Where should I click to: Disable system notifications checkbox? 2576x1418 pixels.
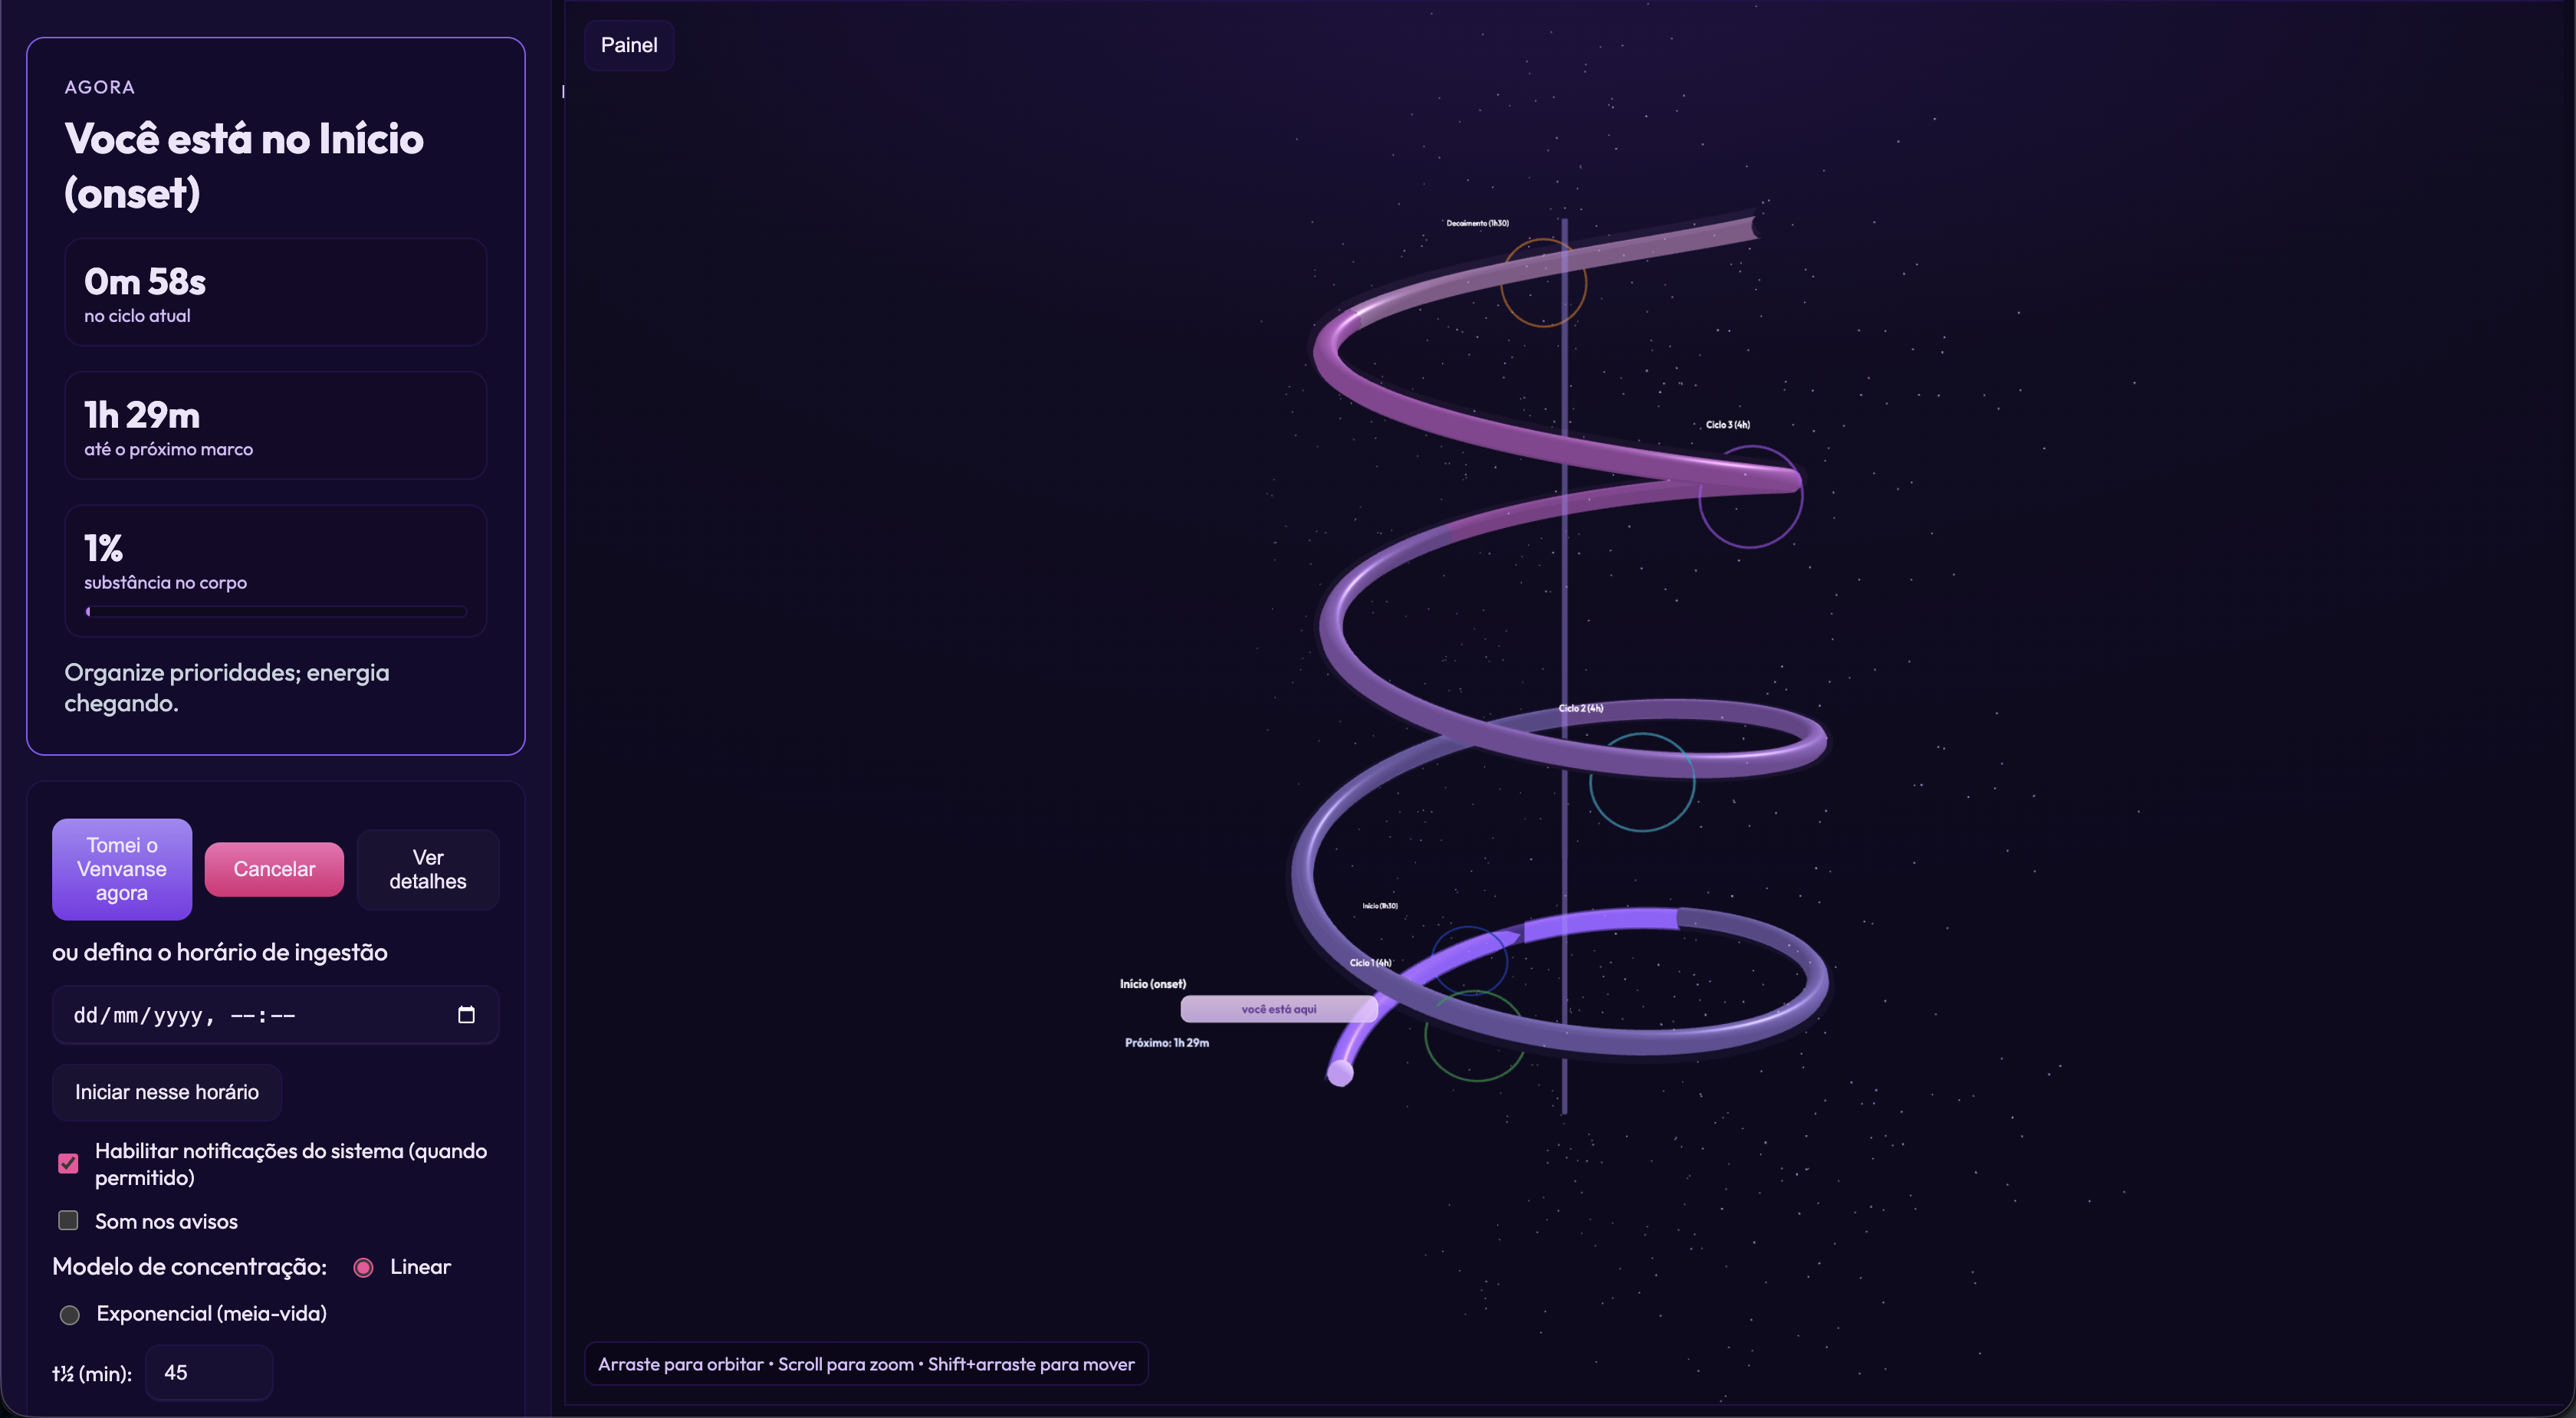point(68,1163)
